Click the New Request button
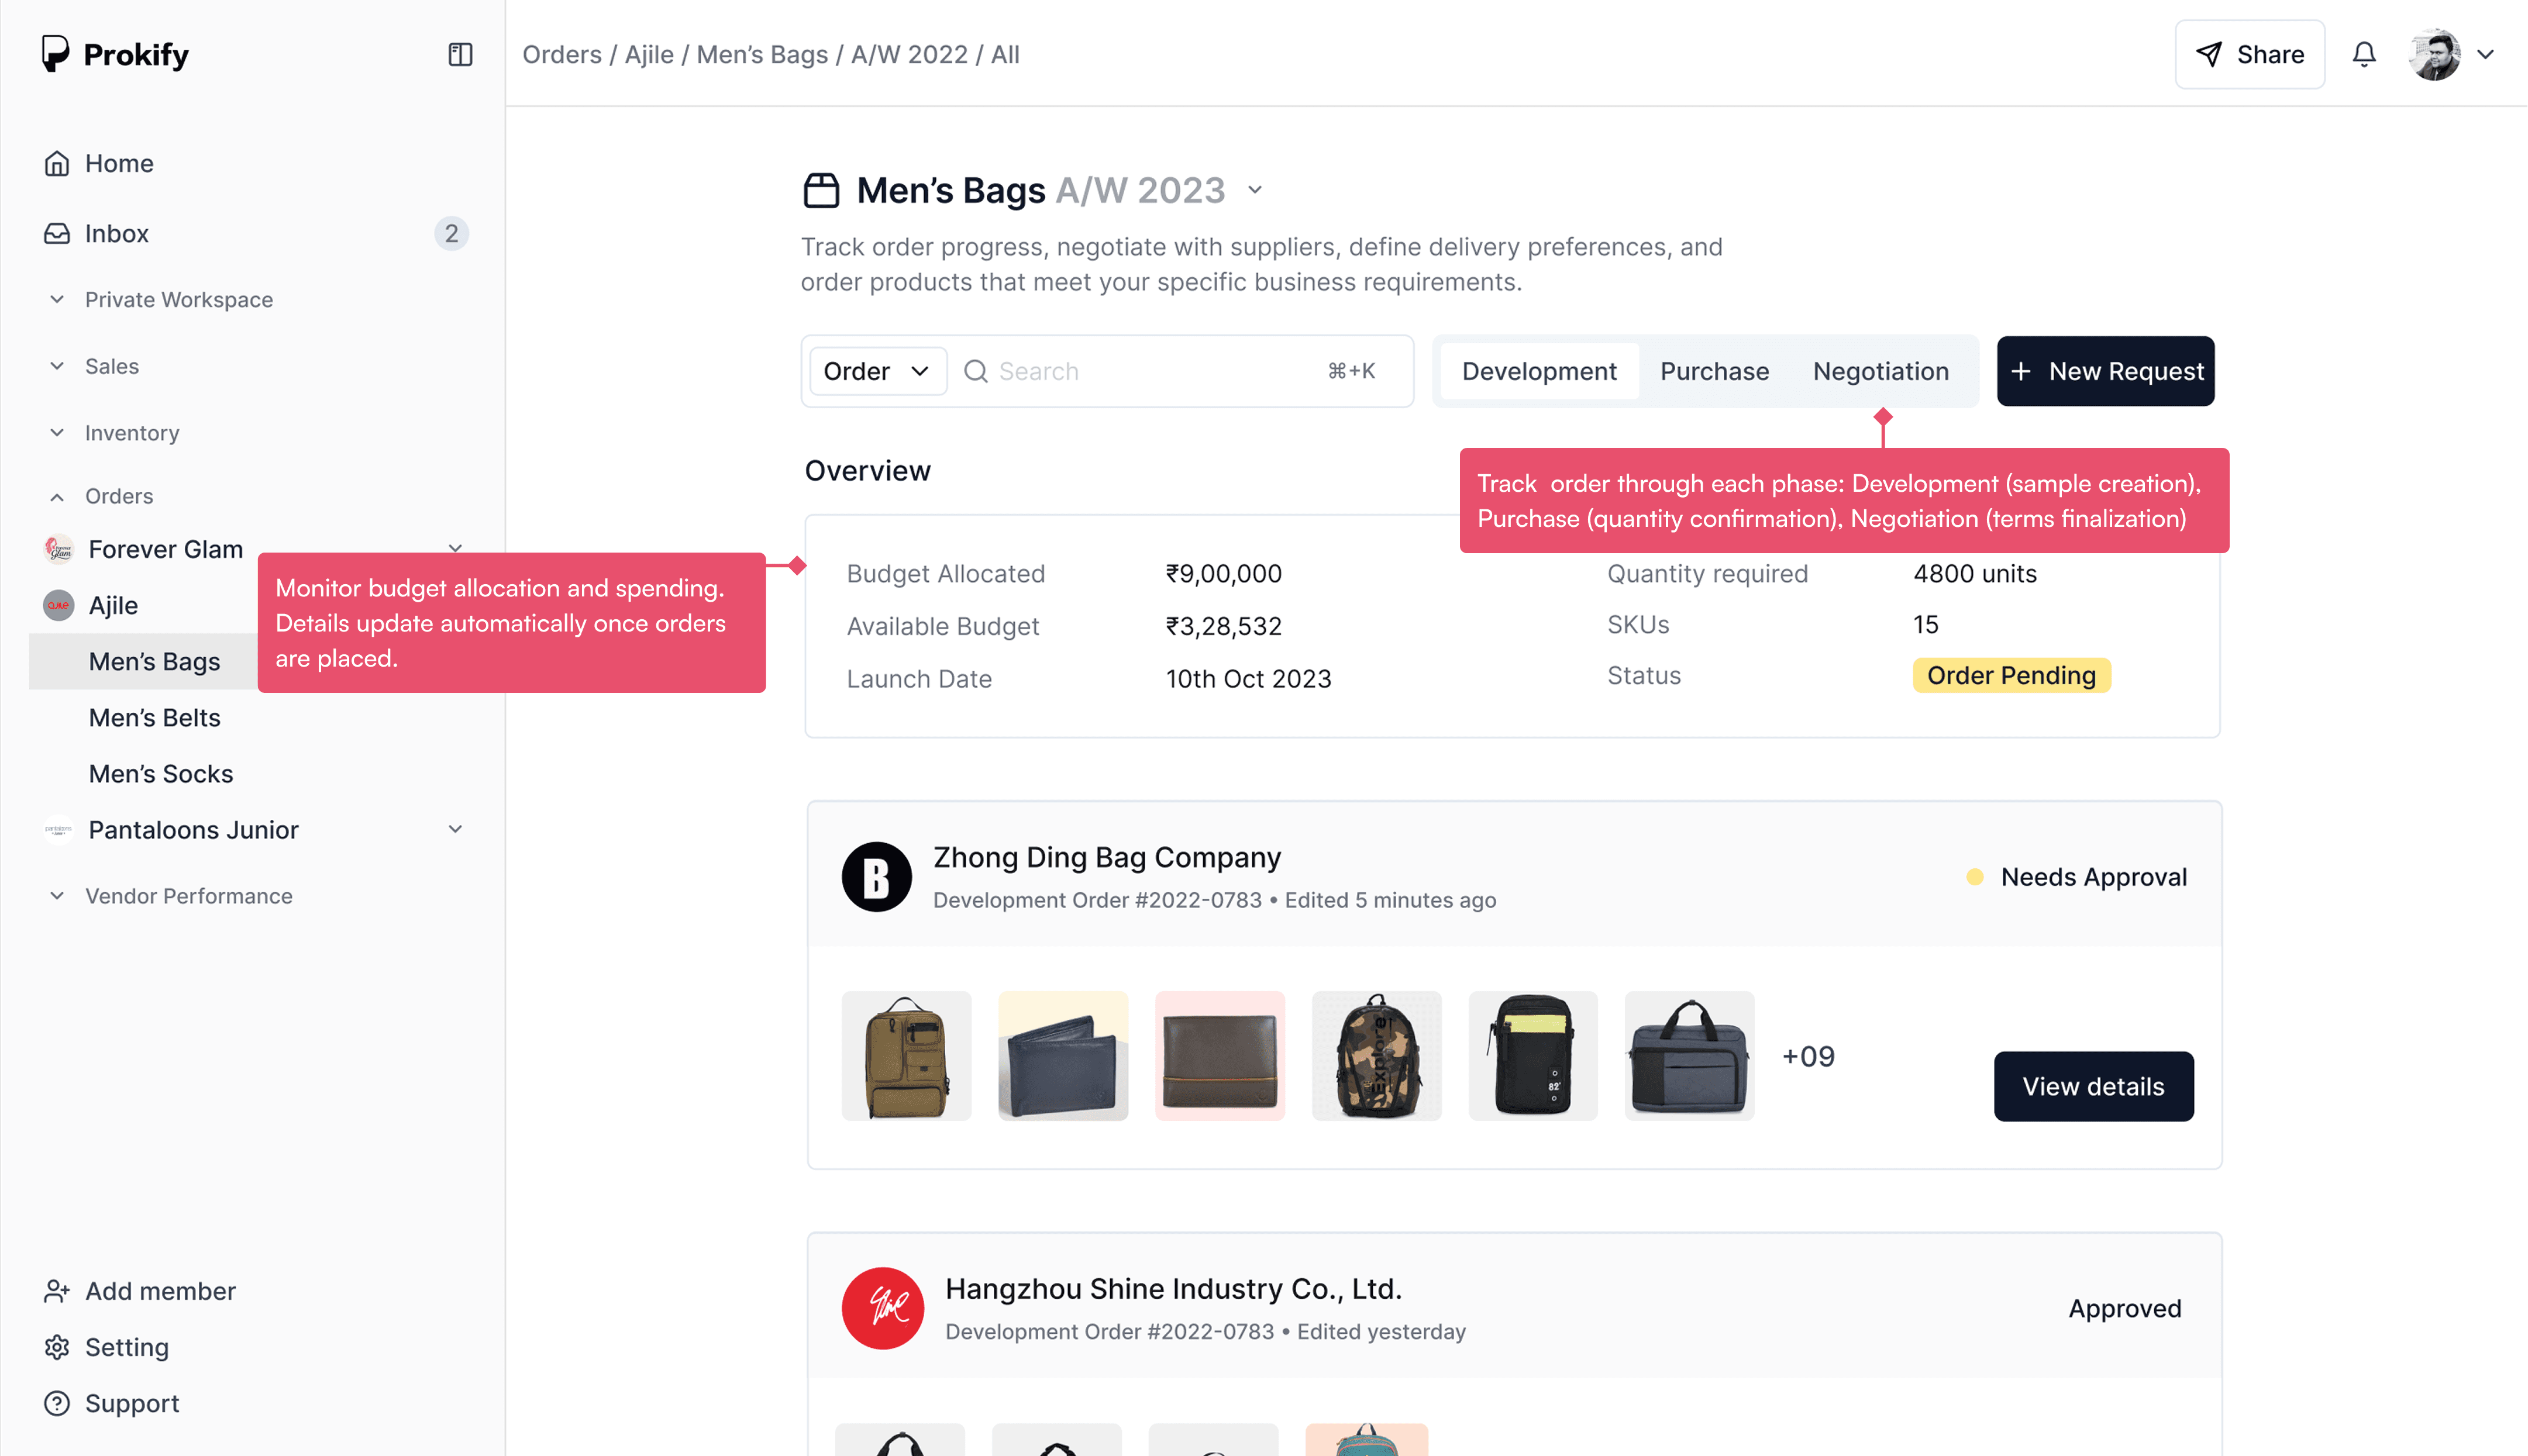This screenshot has height=1456, width=2528. (2105, 371)
